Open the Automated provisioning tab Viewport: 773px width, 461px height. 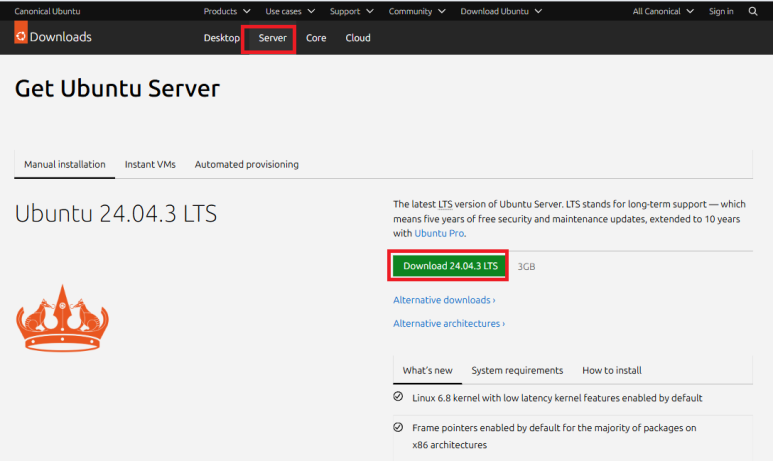click(x=246, y=165)
